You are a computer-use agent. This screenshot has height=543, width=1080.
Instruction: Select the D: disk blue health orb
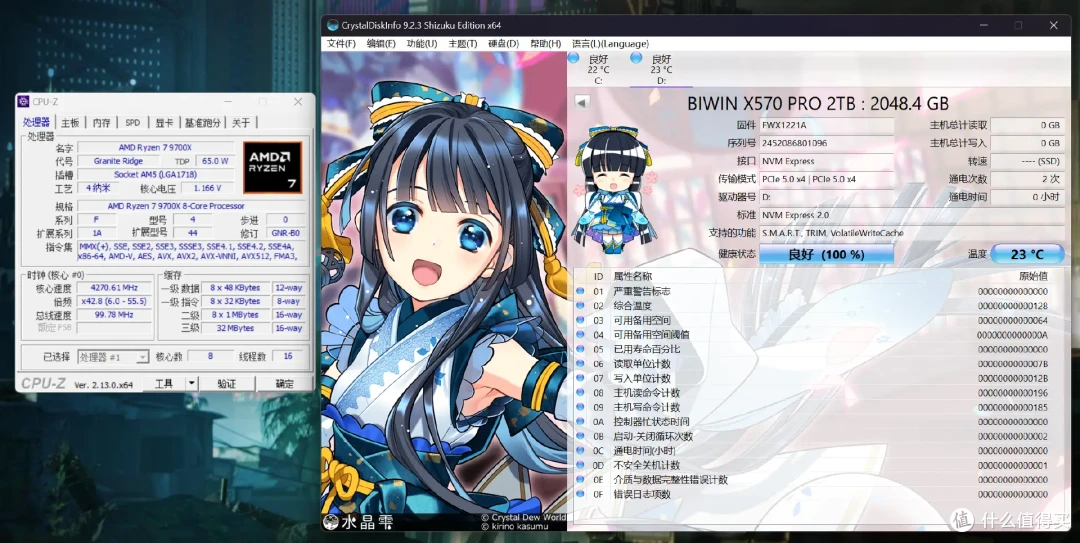point(636,58)
